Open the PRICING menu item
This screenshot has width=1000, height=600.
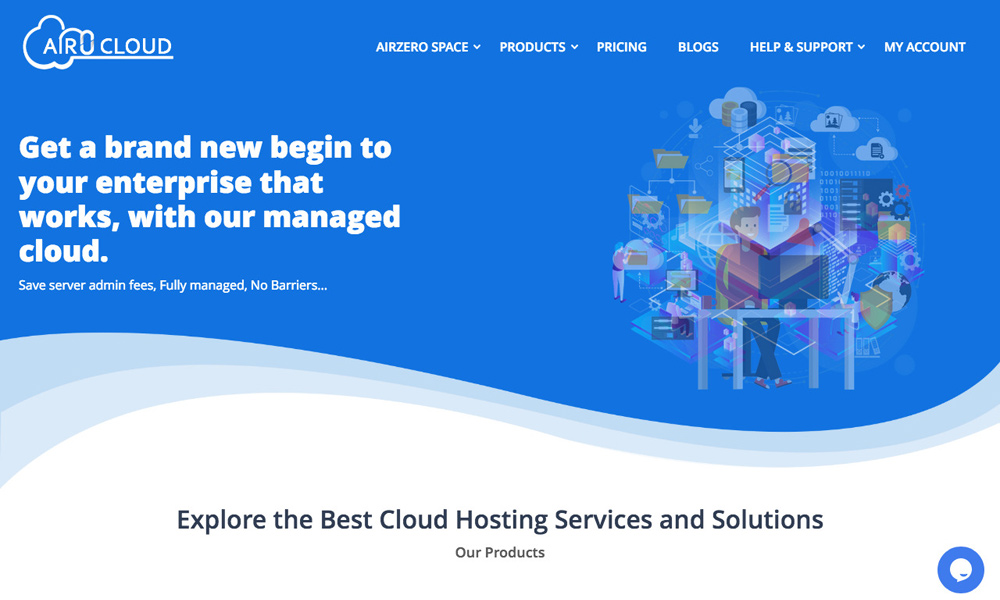coord(621,47)
